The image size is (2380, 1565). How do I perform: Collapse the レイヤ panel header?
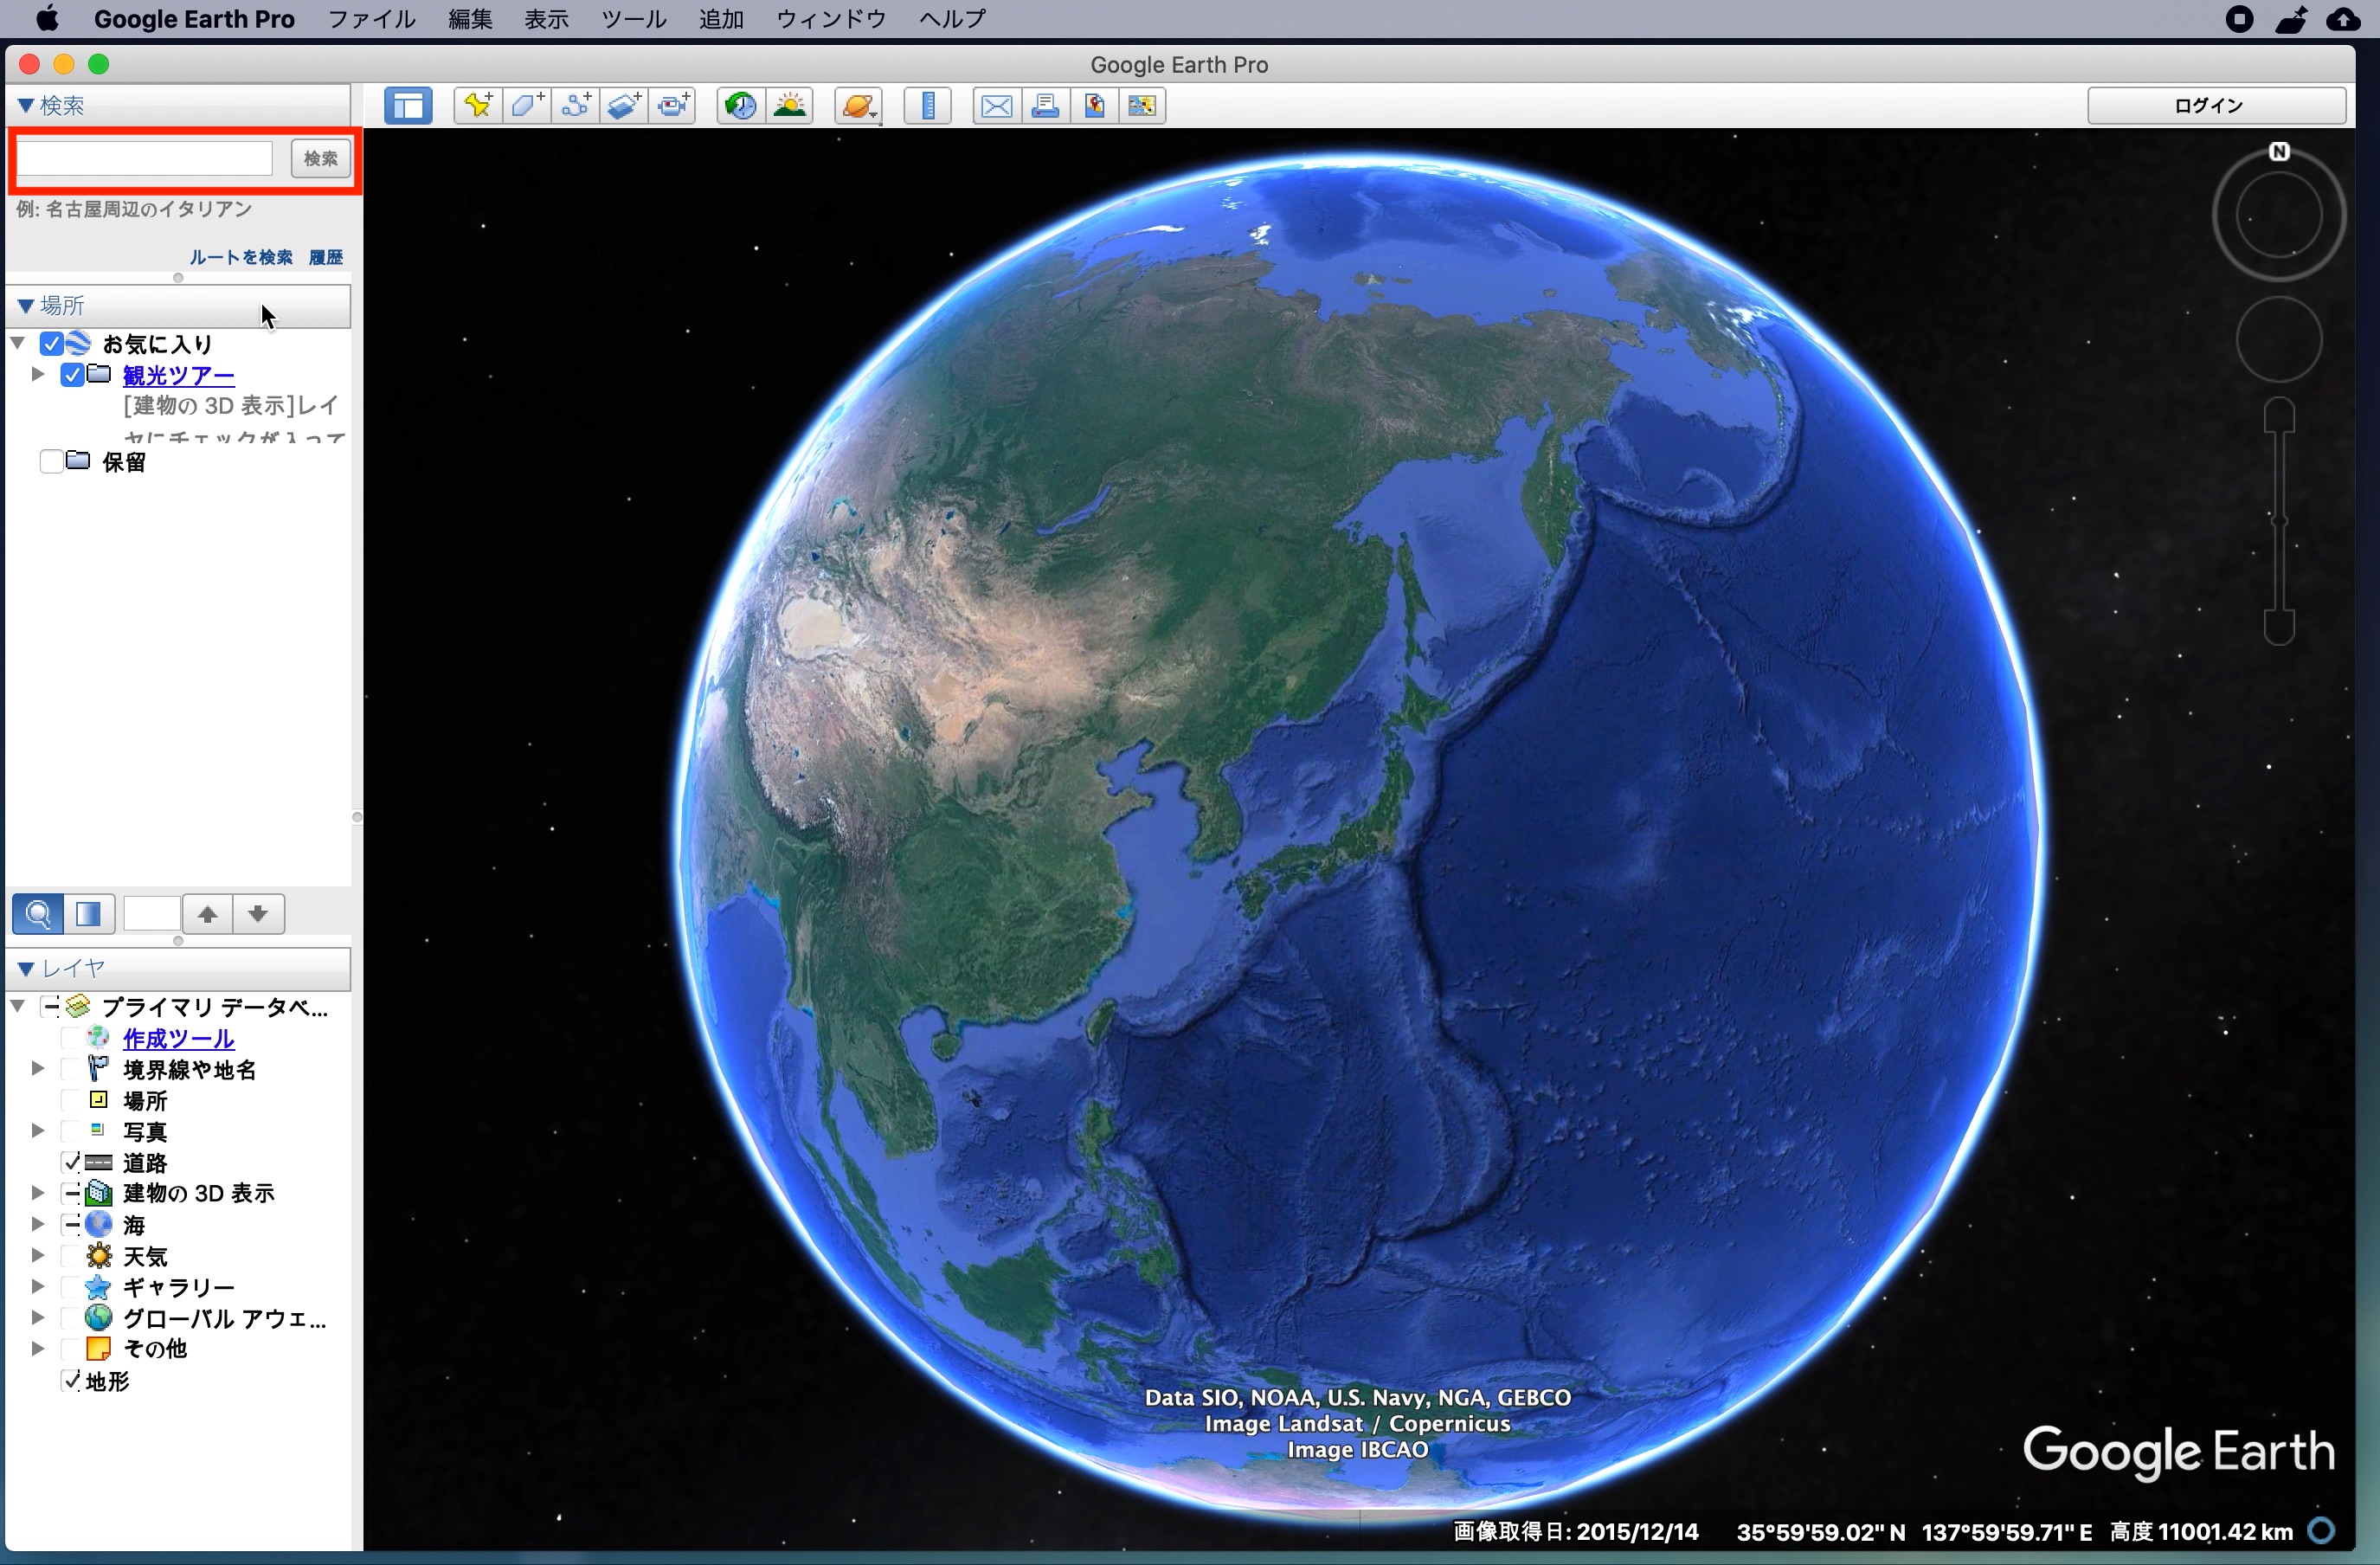(27, 968)
